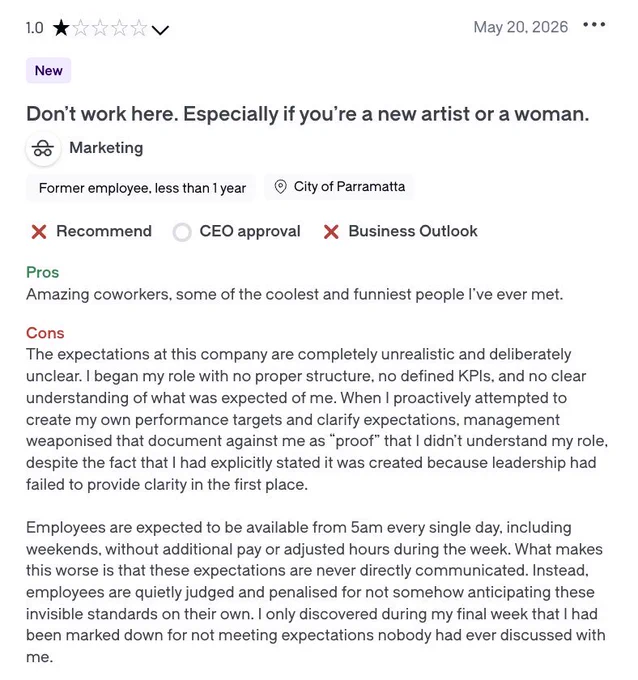Click the empty circle beside CEO approval

(x=182, y=232)
